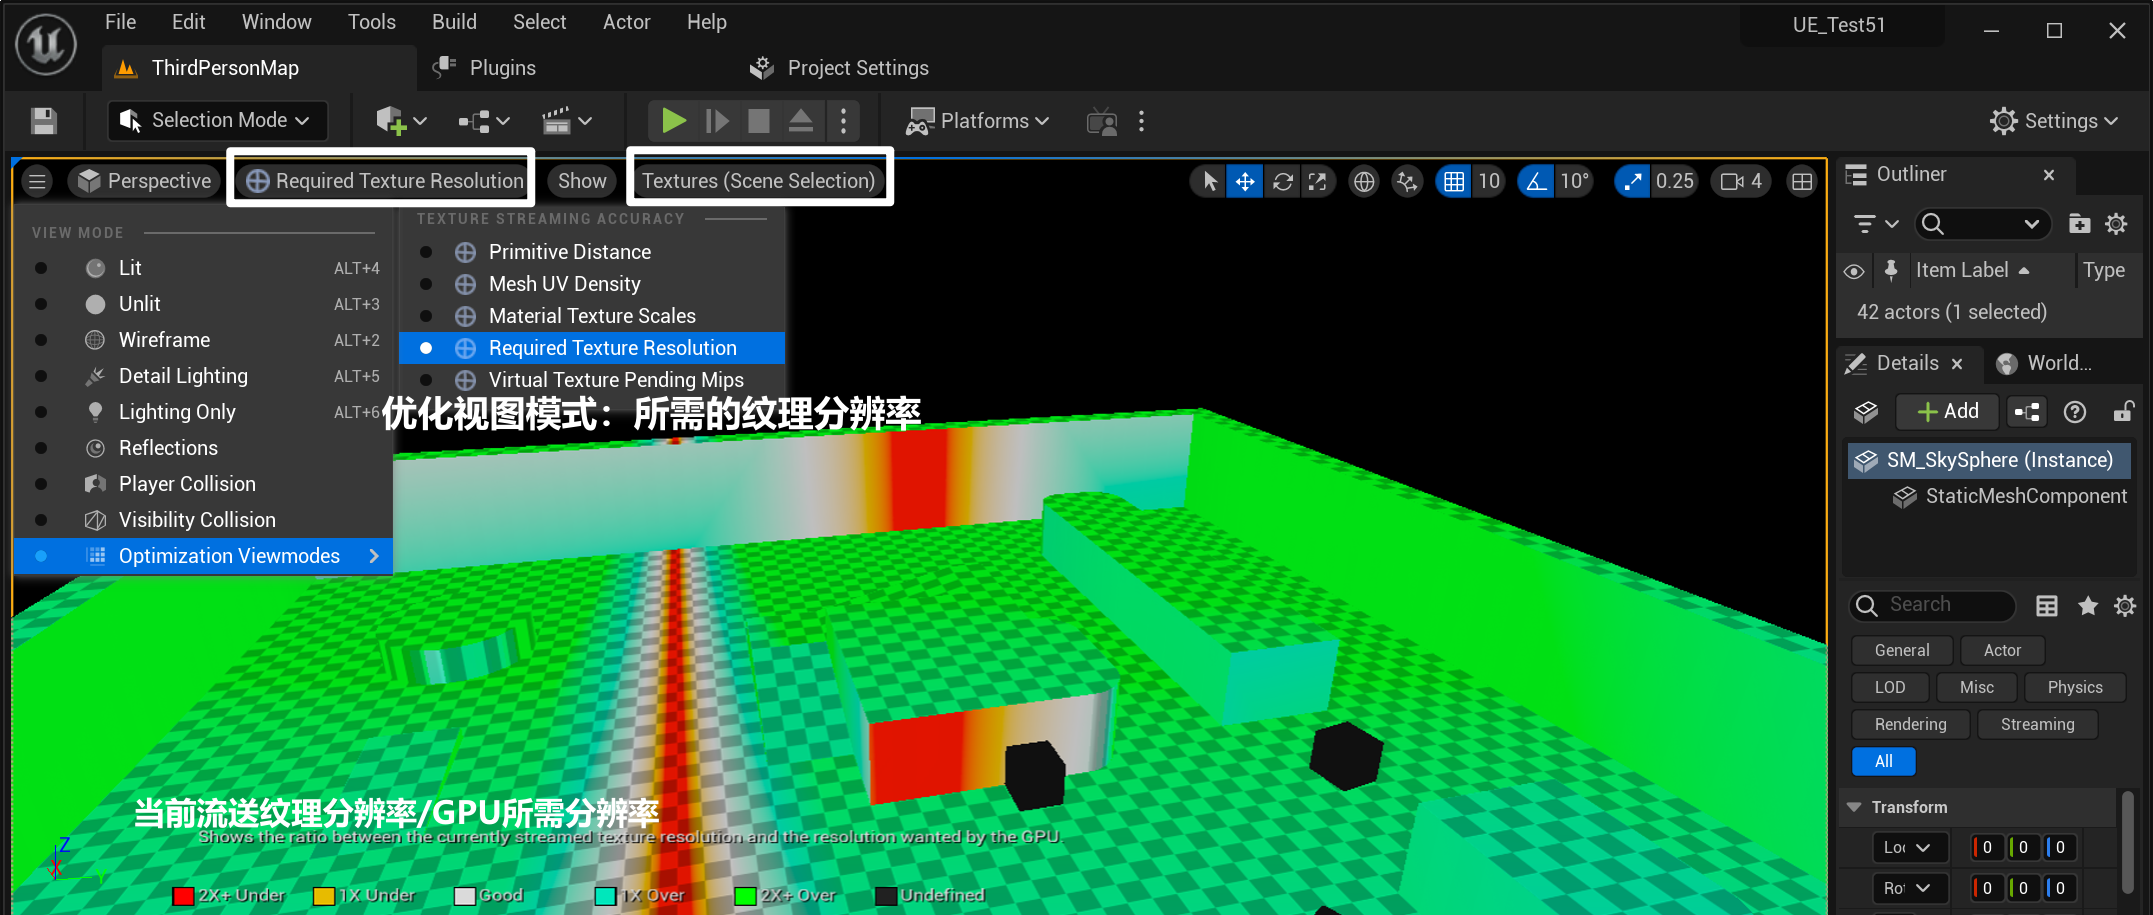Click the Unreal Engine logo icon
The width and height of the screenshot is (2153, 915).
[46, 44]
